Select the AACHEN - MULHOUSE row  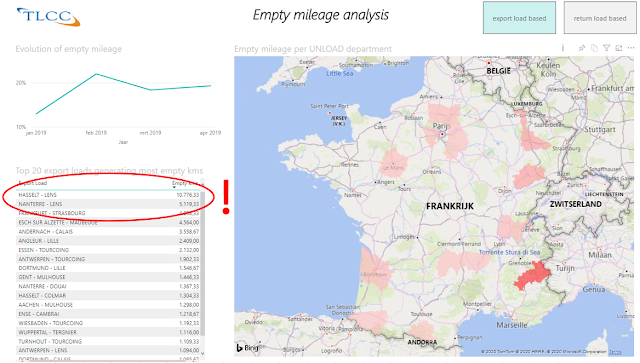pyautogui.click(x=108, y=305)
